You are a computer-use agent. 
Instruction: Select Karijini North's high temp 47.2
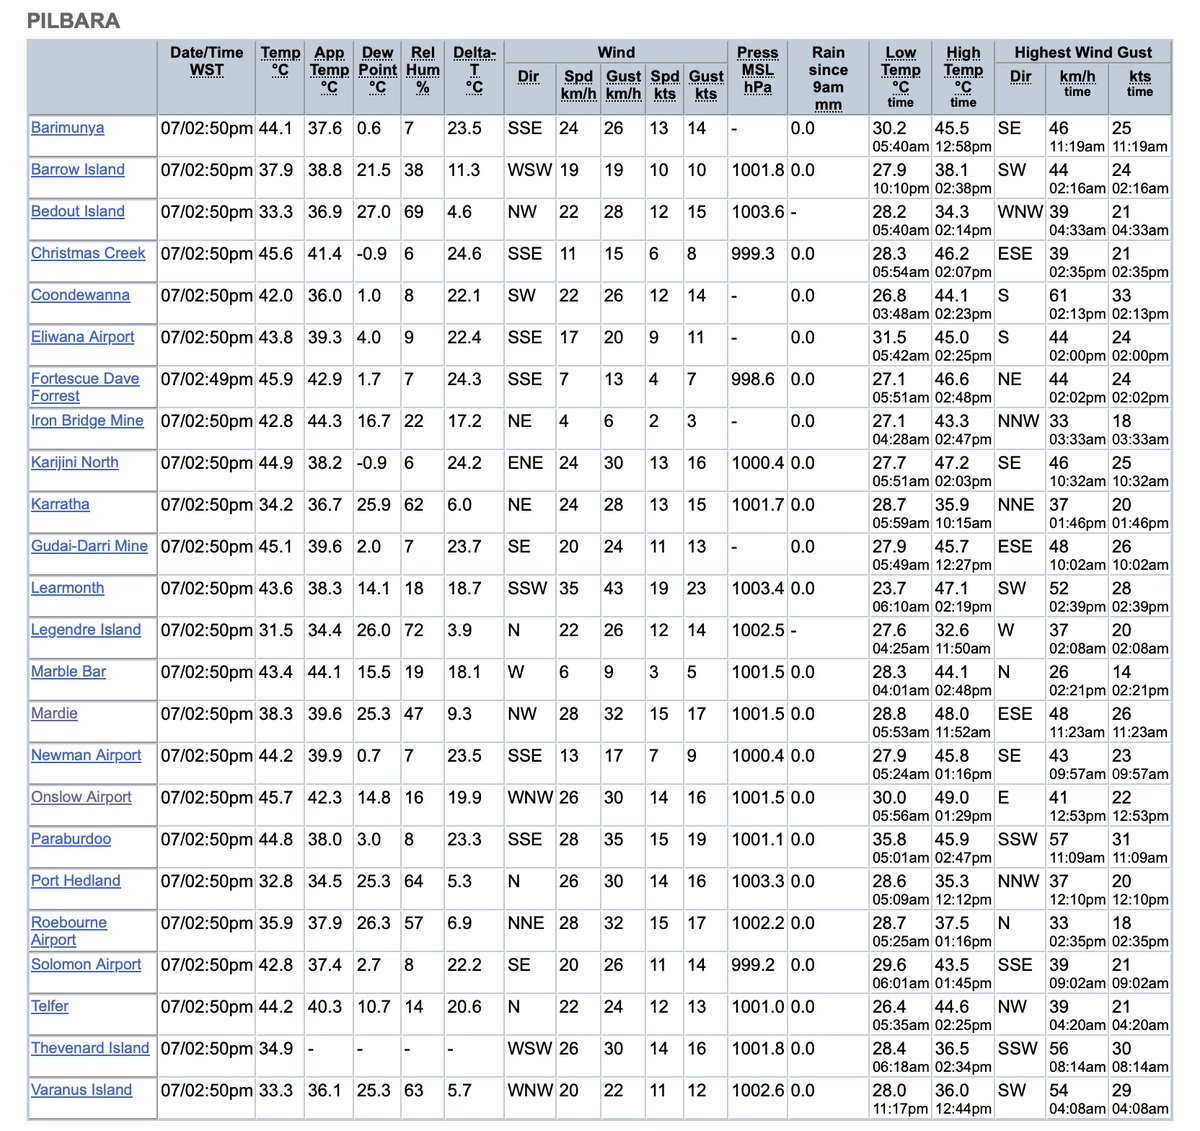coord(952,463)
